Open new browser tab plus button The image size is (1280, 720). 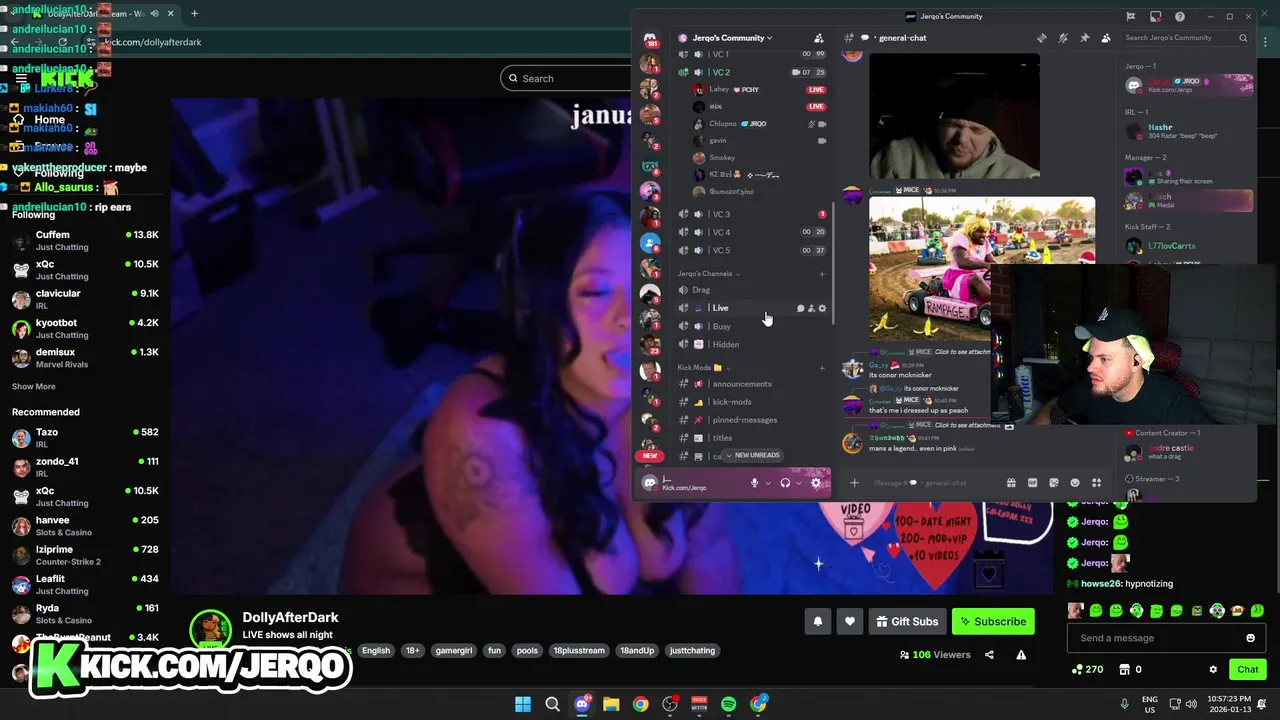[194, 14]
